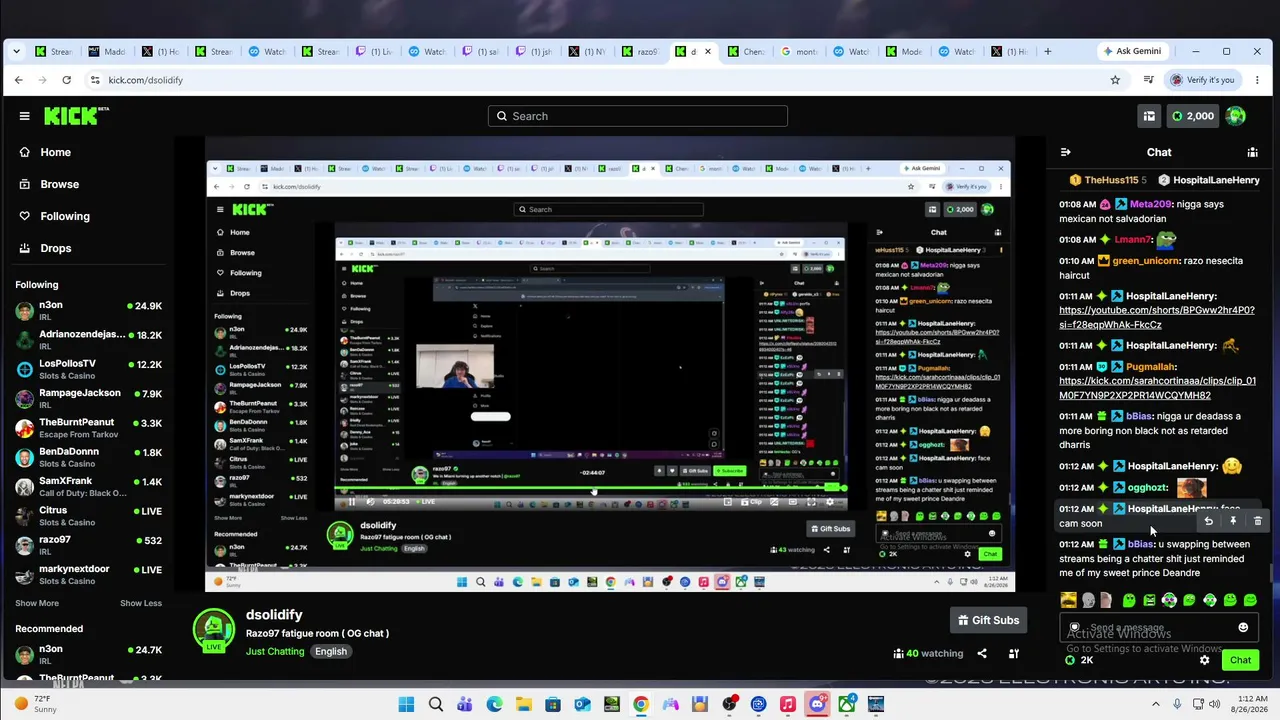
Task: Open stream more options menu
Action: (1014, 653)
